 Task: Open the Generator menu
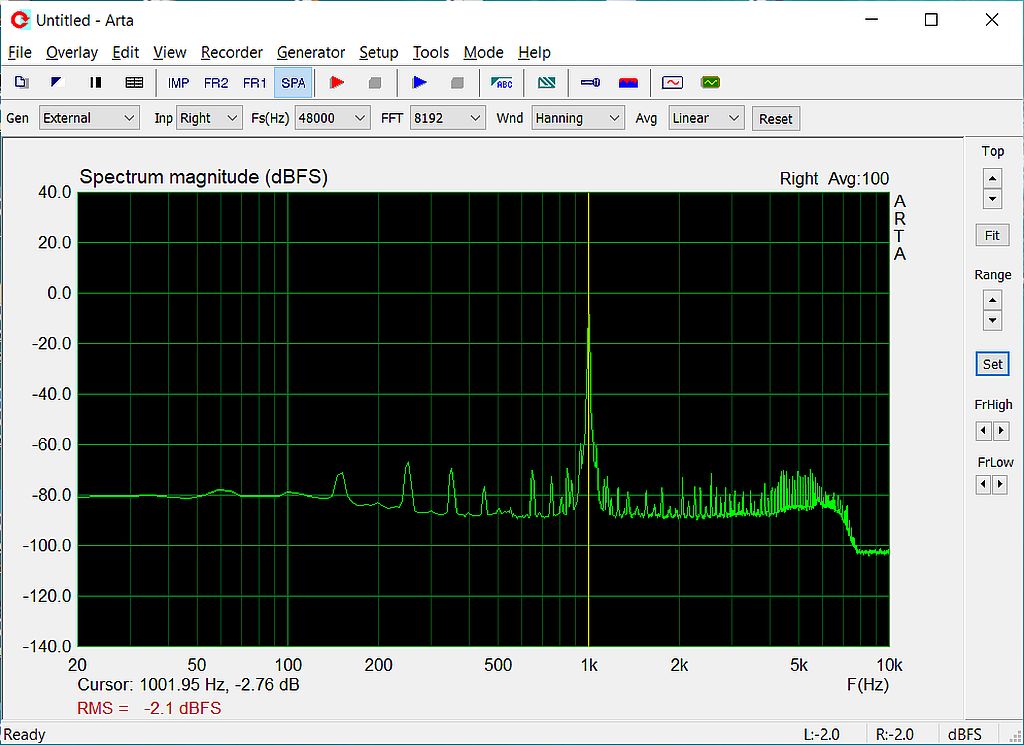[311, 52]
